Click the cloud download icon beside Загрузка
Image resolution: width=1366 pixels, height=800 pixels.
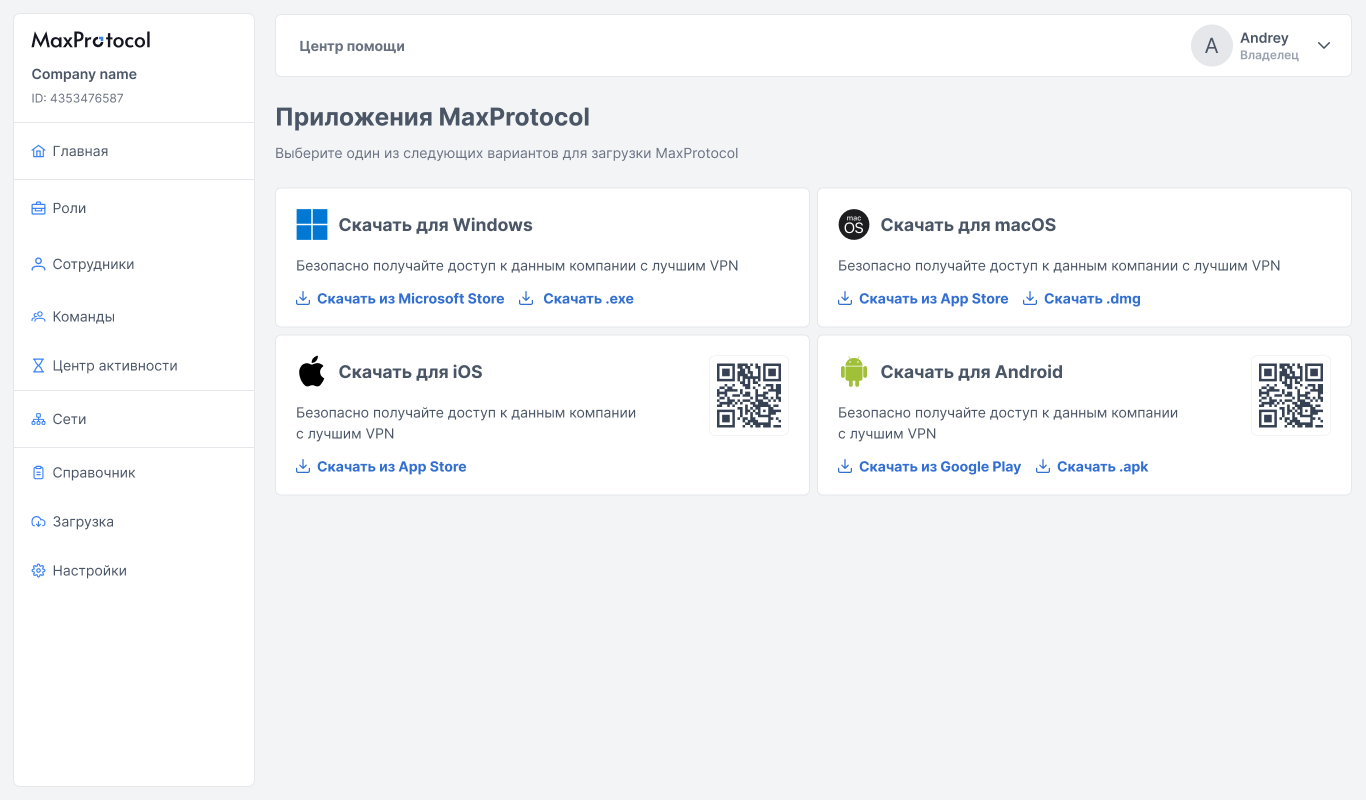point(39,522)
